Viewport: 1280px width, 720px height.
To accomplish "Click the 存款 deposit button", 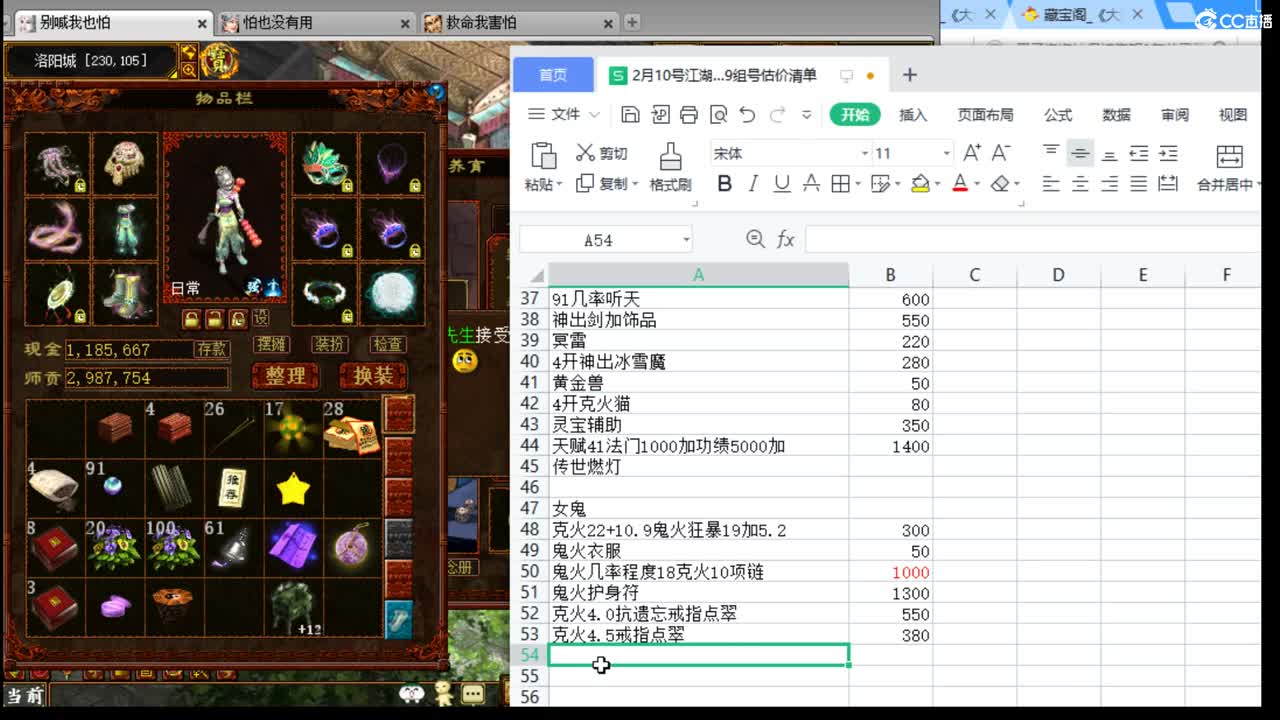I will click(x=212, y=349).
